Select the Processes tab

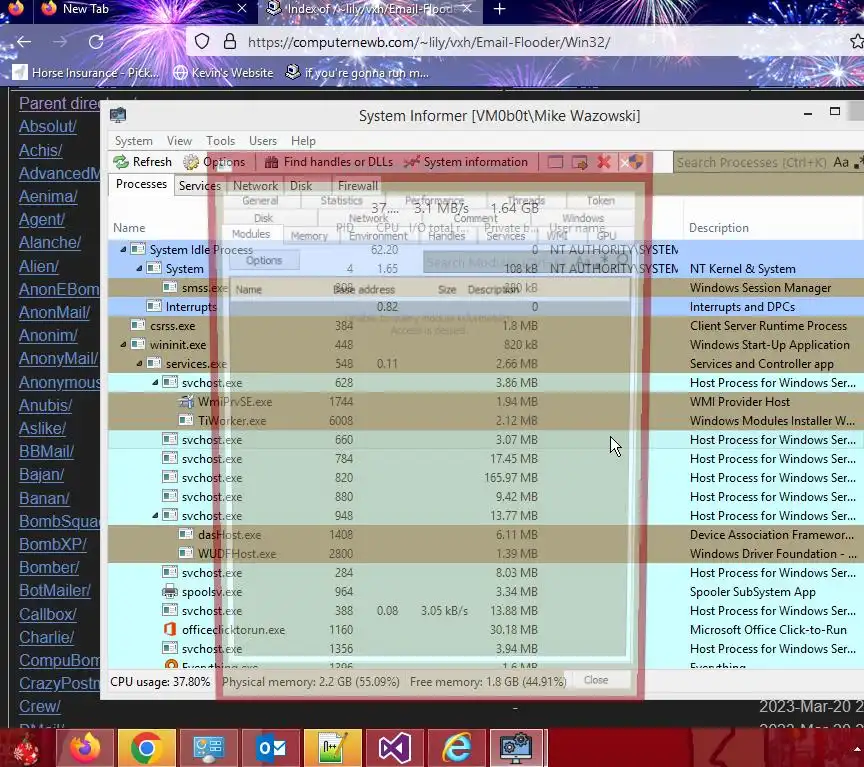pyautogui.click(x=141, y=184)
